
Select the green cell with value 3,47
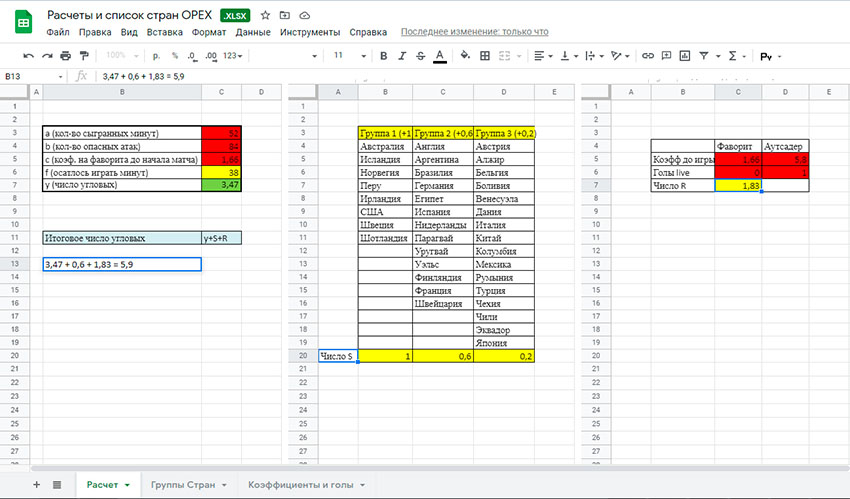click(x=221, y=185)
